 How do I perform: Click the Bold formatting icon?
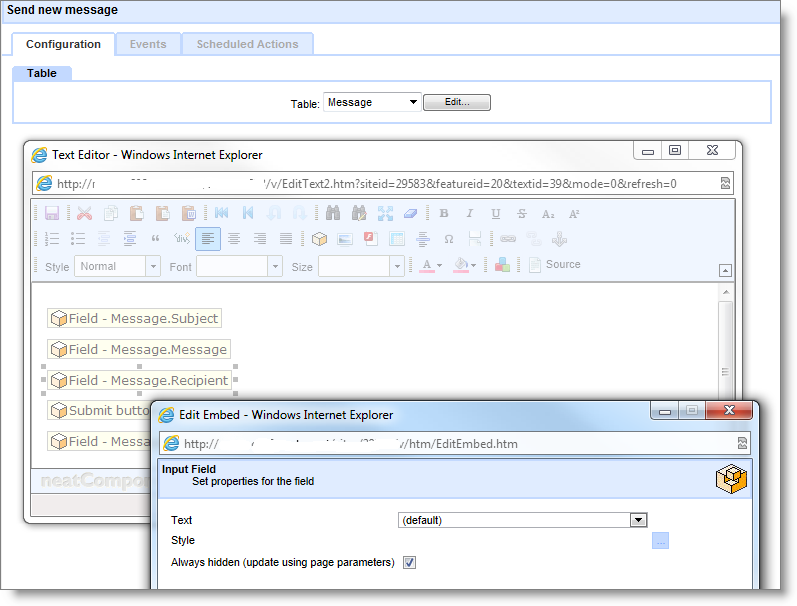444,213
